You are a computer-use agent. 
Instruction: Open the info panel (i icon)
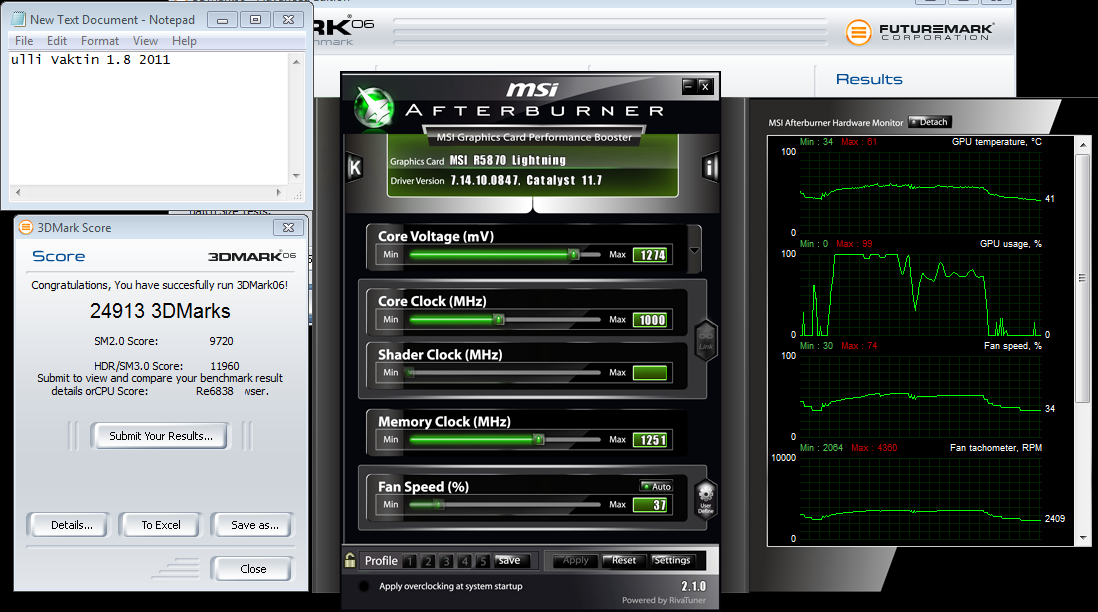pyautogui.click(x=710, y=167)
